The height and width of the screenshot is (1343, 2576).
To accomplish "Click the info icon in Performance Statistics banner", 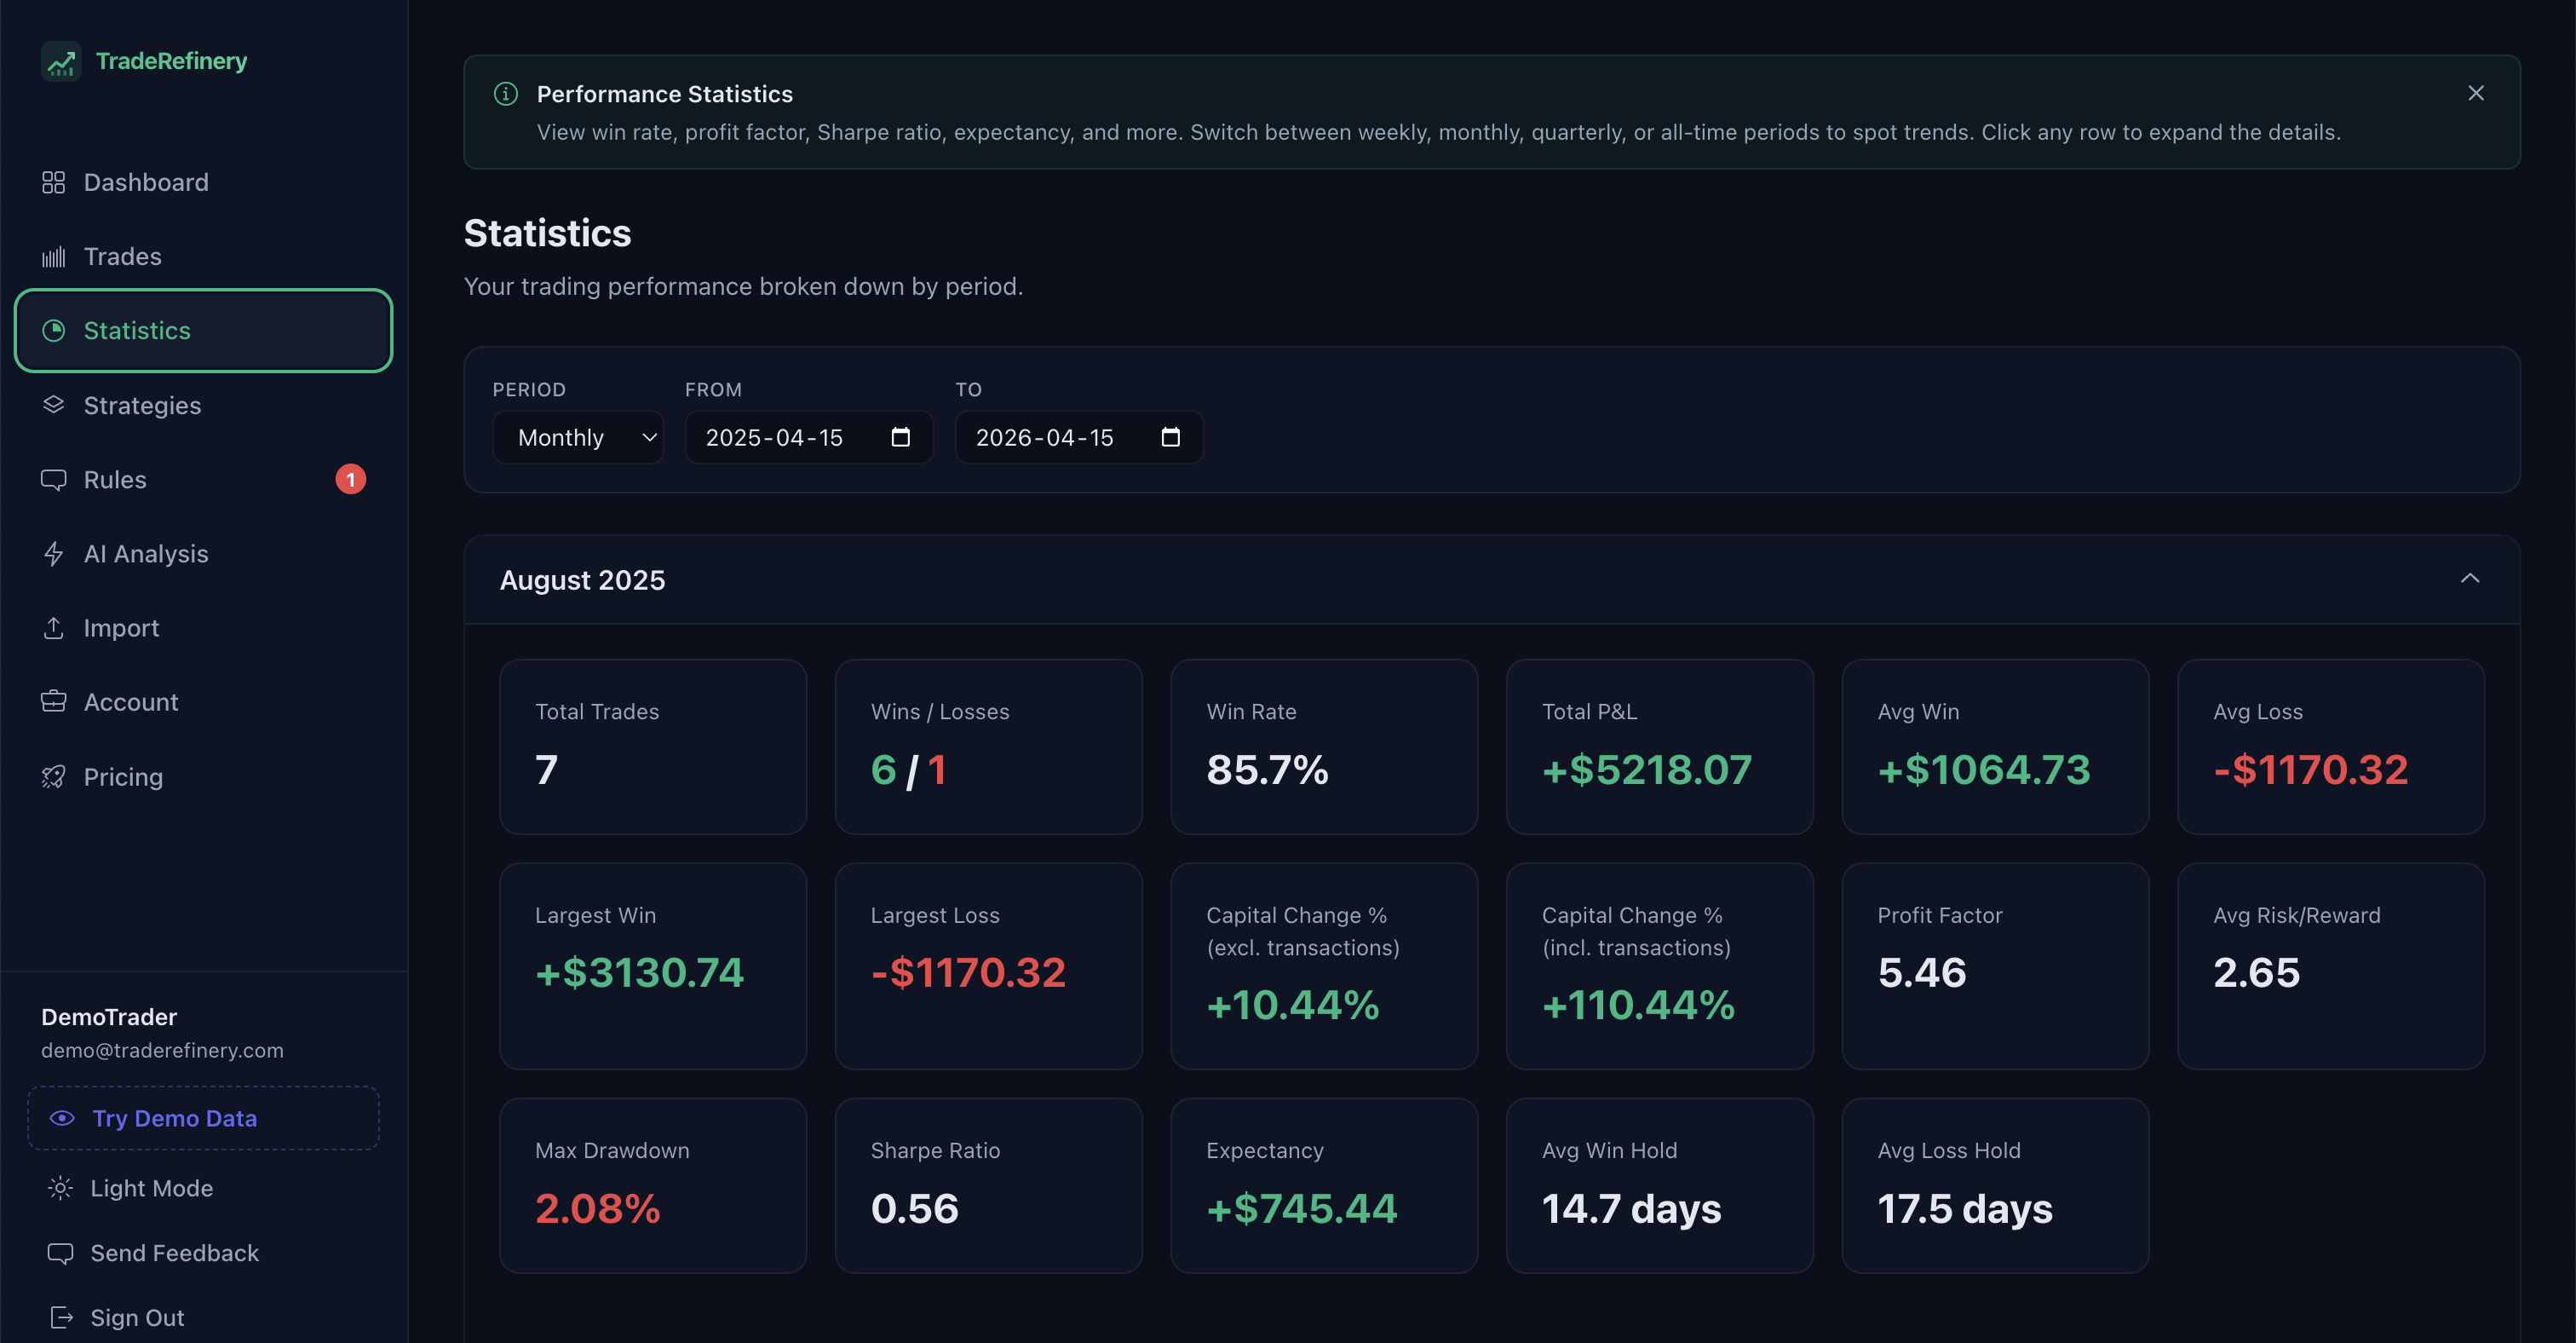I will [x=506, y=94].
